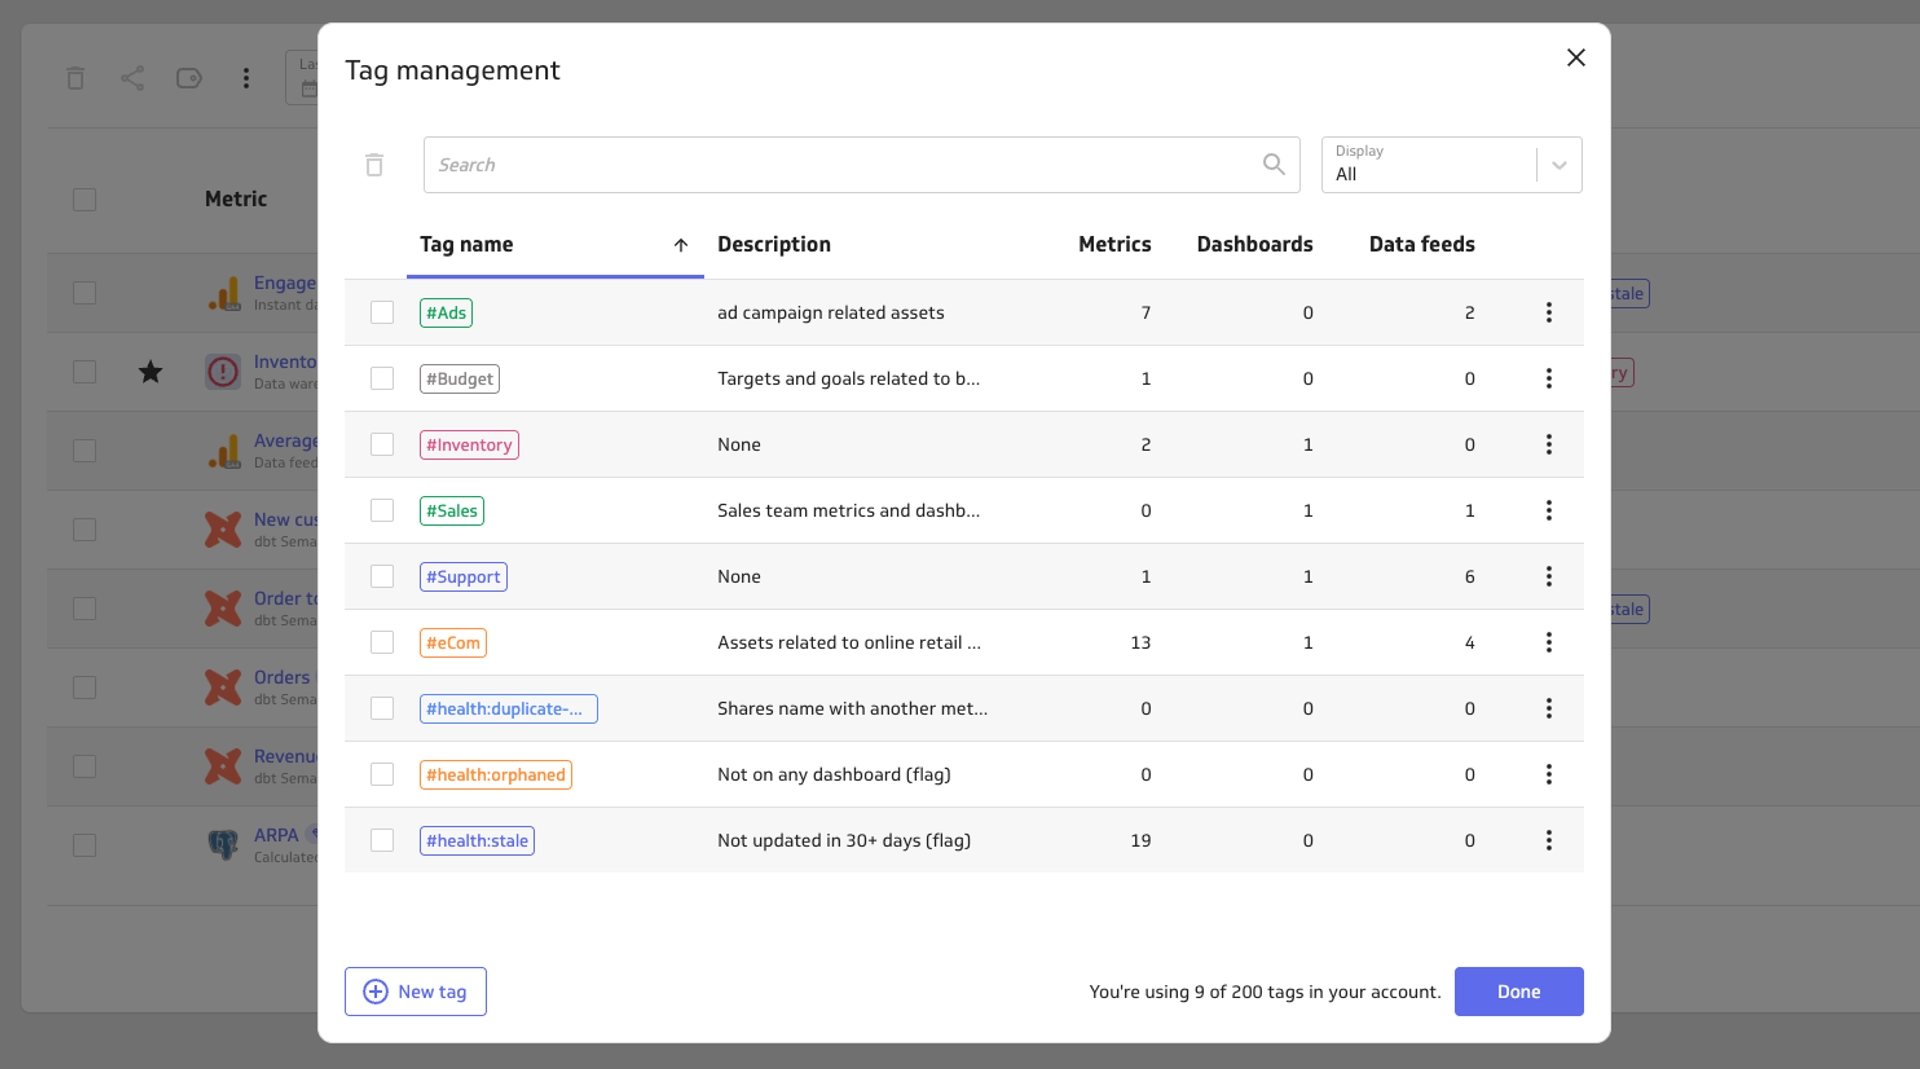1920x1069 pixels.
Task: Check the checkbox for the #Ads tag
Action: pyautogui.click(x=382, y=312)
